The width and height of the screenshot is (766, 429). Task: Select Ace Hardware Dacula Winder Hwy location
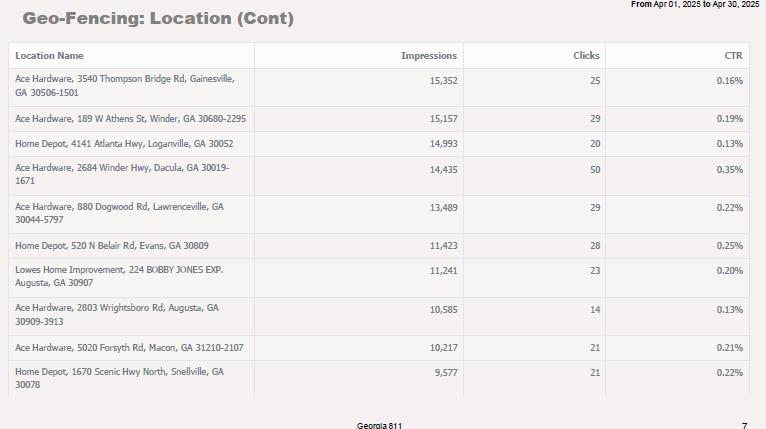[122, 174]
